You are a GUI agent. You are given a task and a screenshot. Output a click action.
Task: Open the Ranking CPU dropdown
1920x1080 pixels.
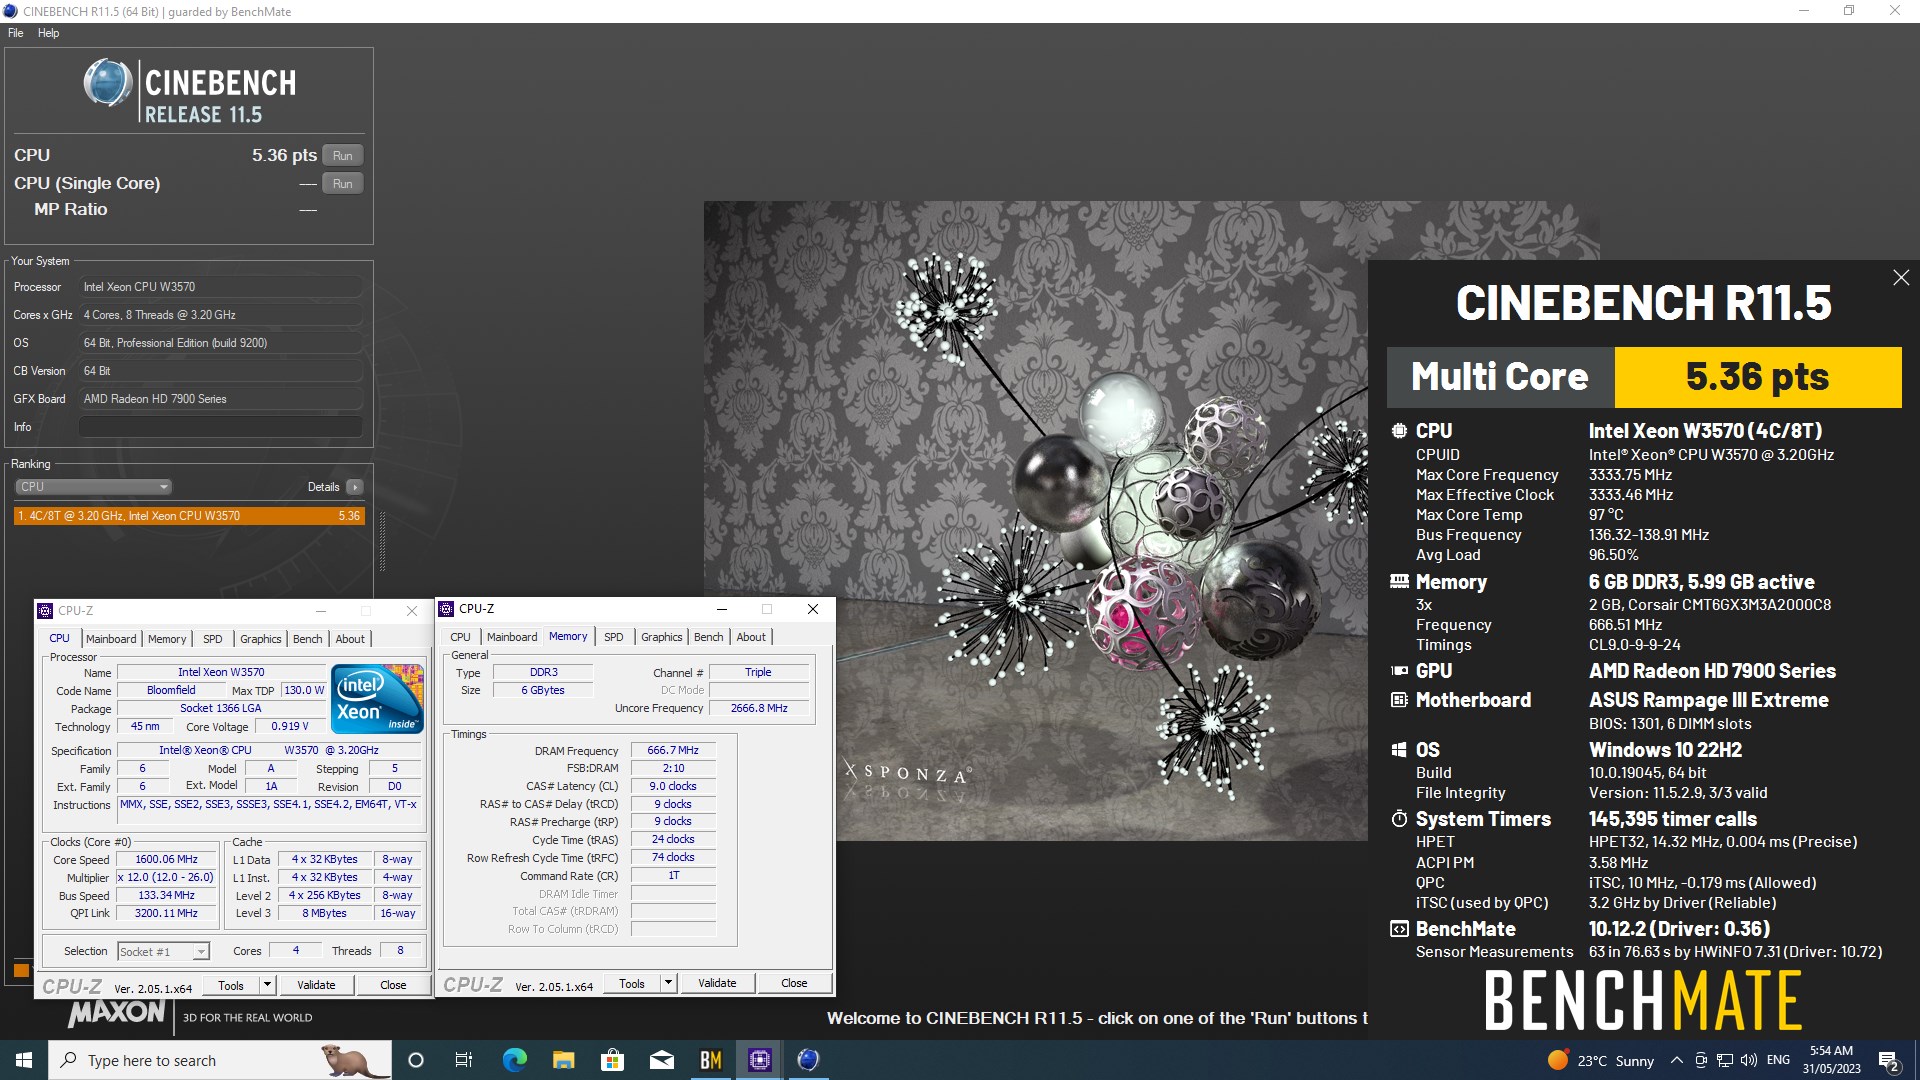93,487
